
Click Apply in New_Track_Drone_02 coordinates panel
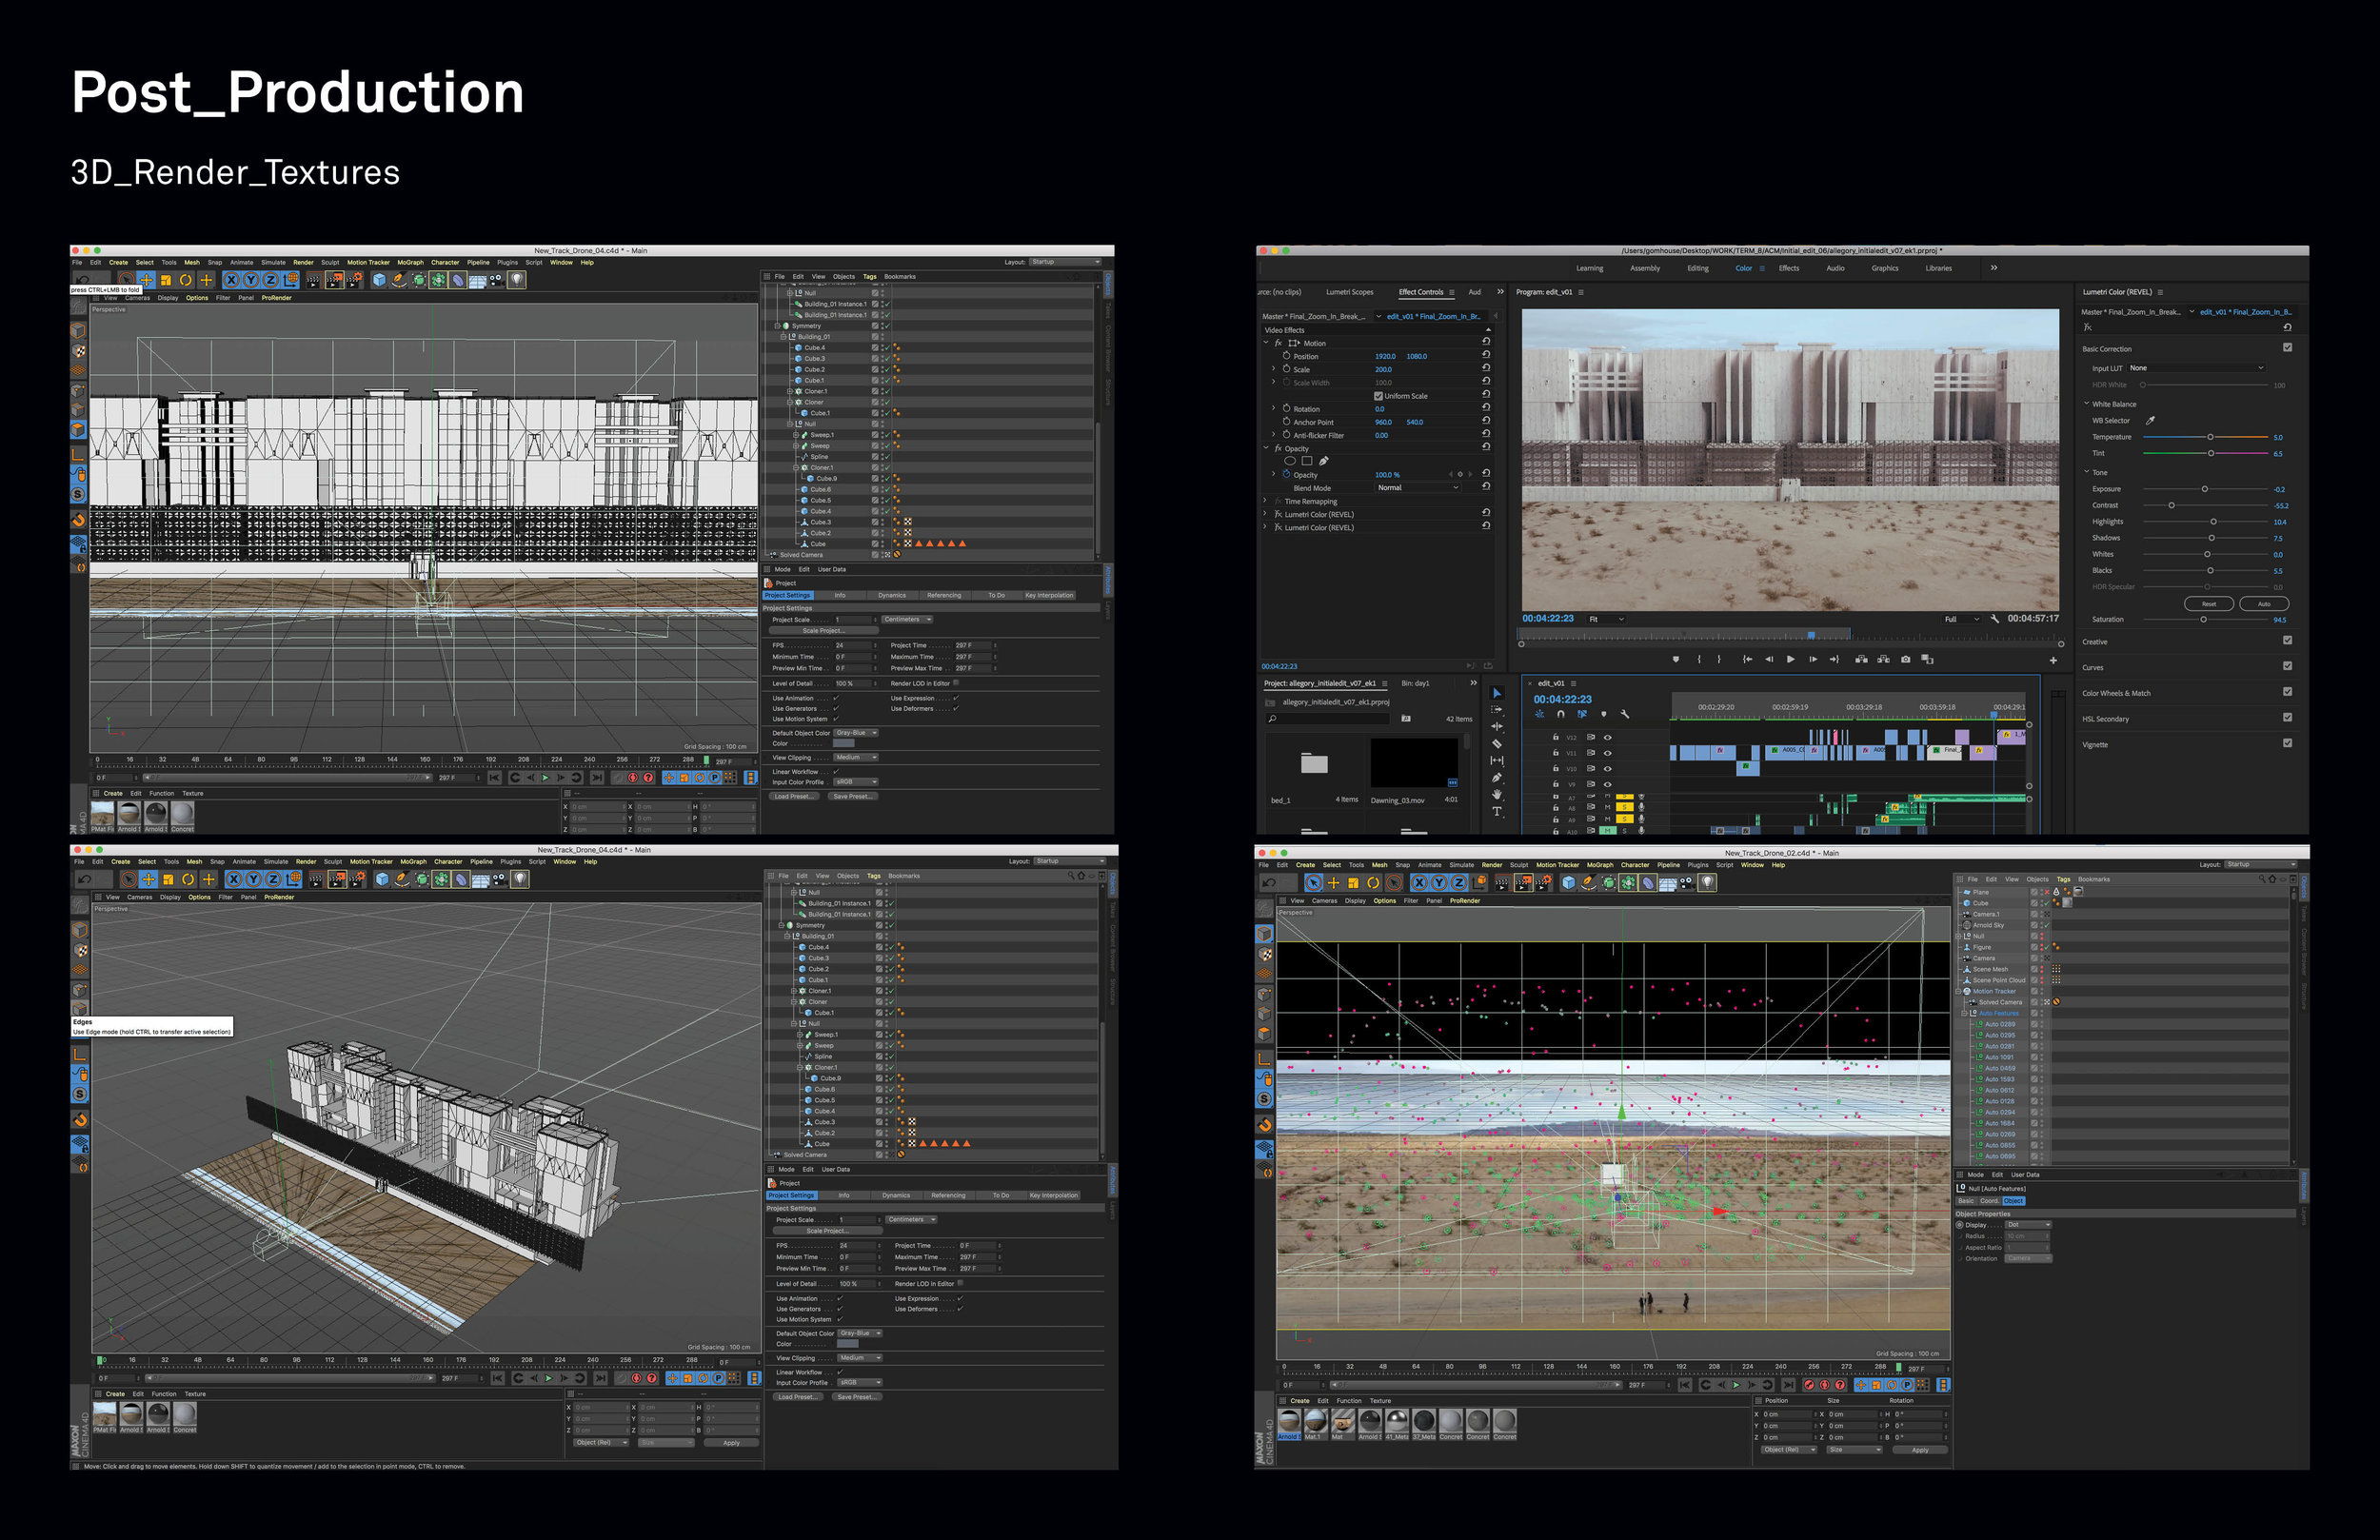coord(1920,1450)
